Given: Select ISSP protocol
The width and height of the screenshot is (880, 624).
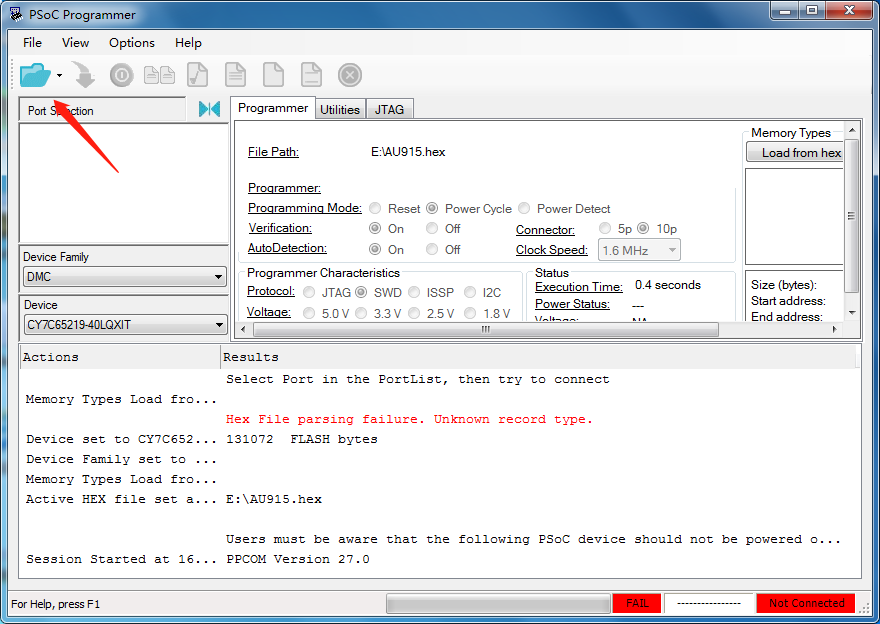Looking at the screenshot, I should (414, 292).
